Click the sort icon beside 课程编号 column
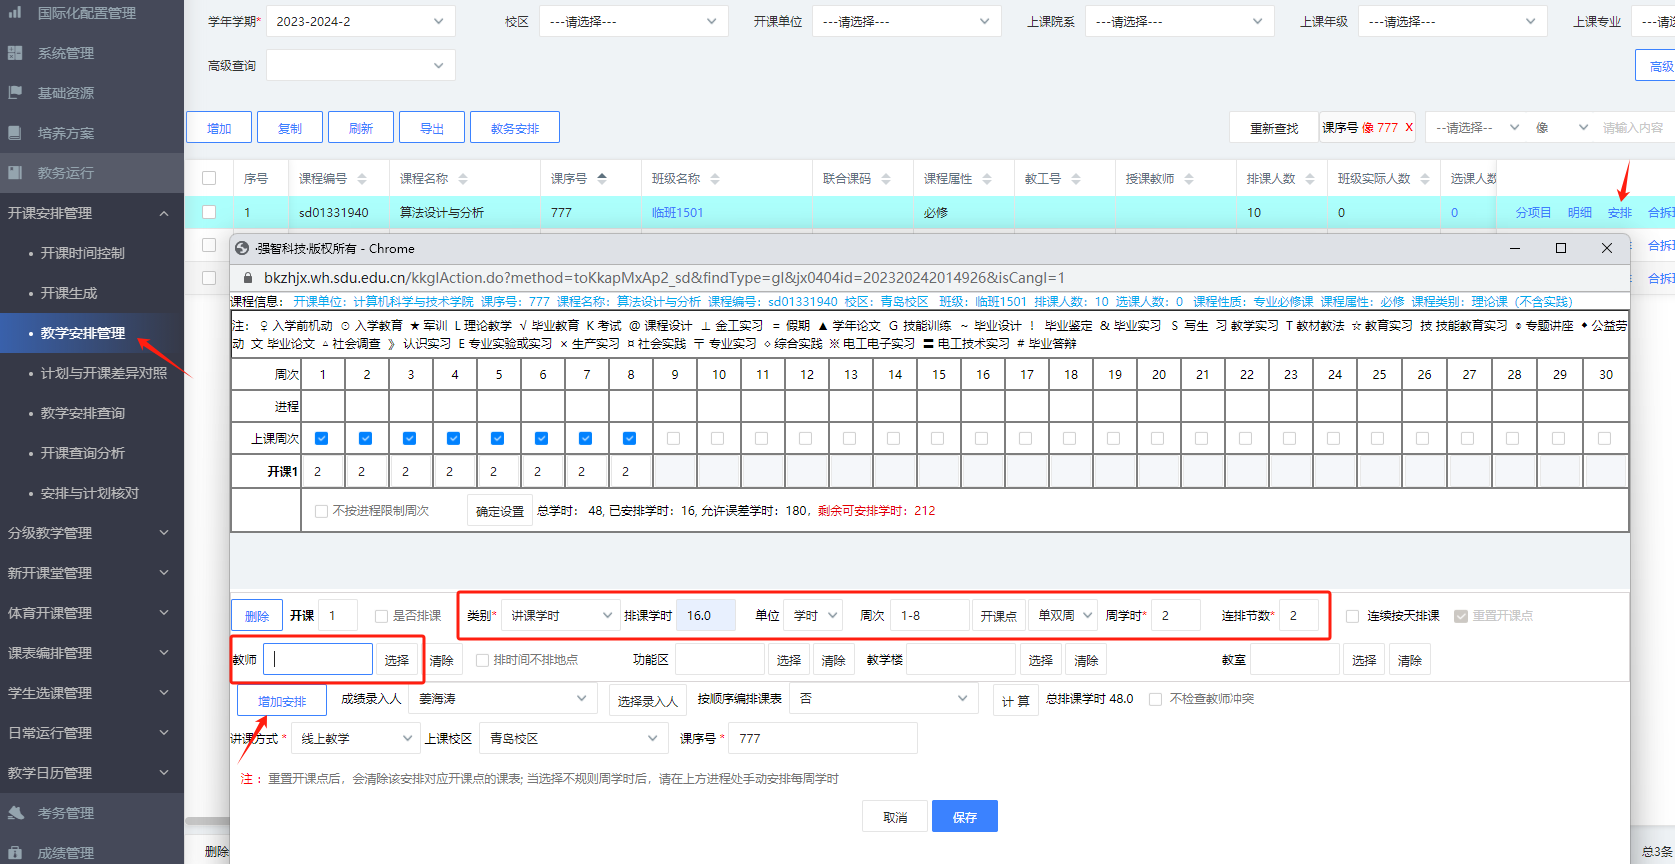 362,179
